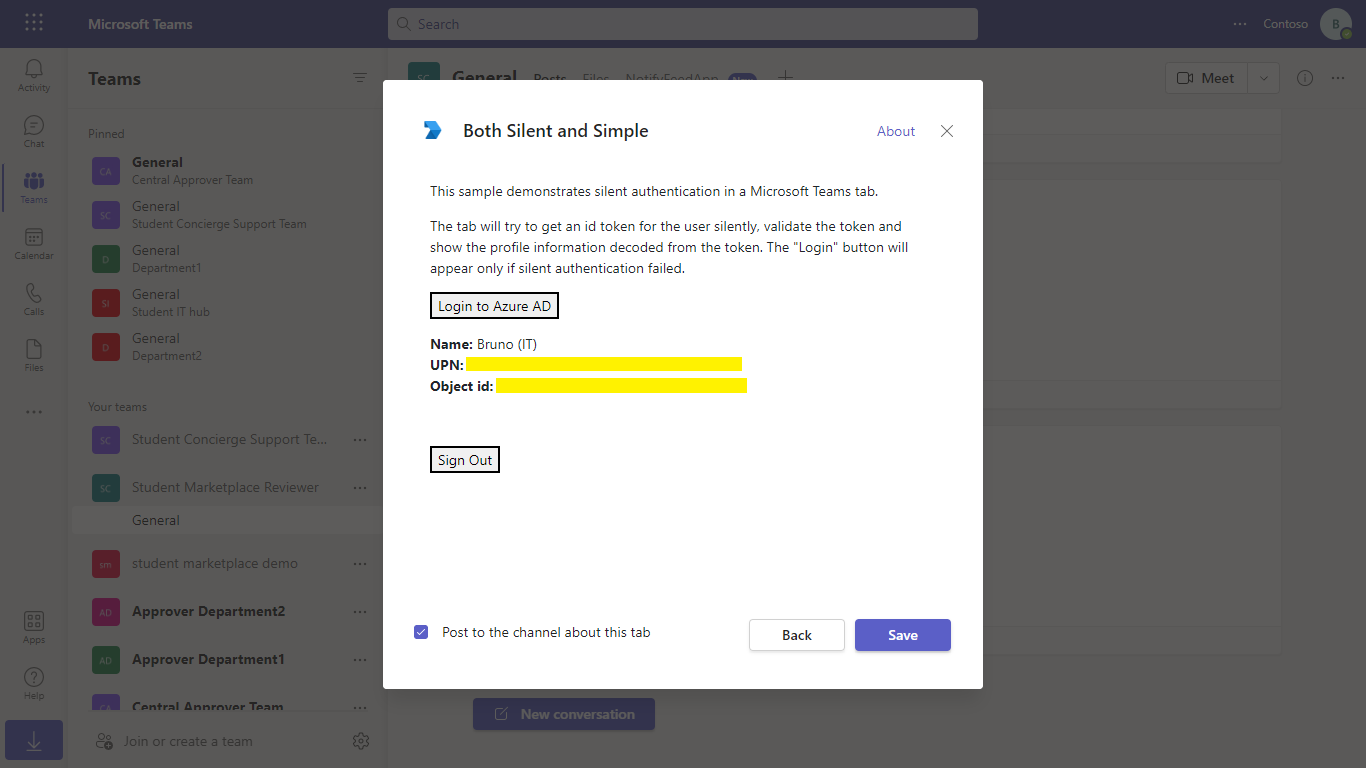The height and width of the screenshot is (768, 1366).
Task: Click the New conversation button
Action: coord(564,714)
